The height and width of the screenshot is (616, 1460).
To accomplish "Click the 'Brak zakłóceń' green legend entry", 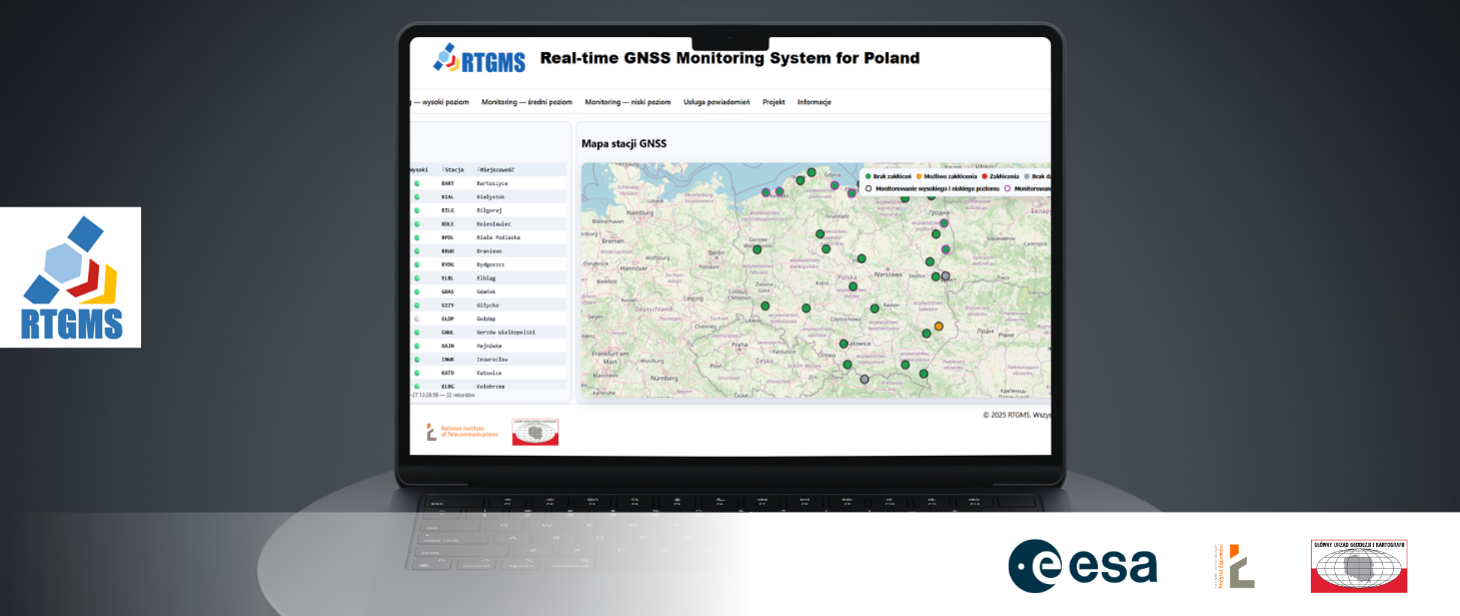I will pyautogui.click(x=886, y=176).
